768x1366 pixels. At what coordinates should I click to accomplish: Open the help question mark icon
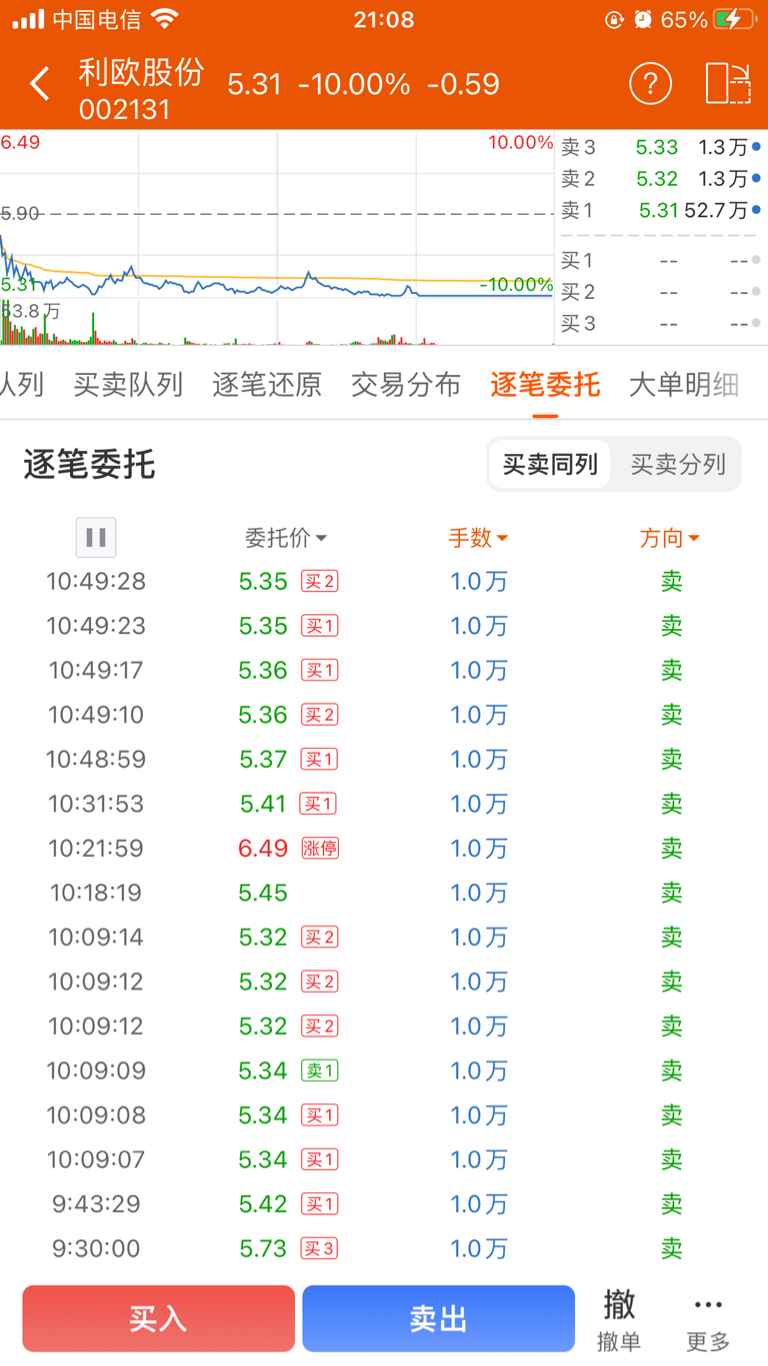(650, 84)
